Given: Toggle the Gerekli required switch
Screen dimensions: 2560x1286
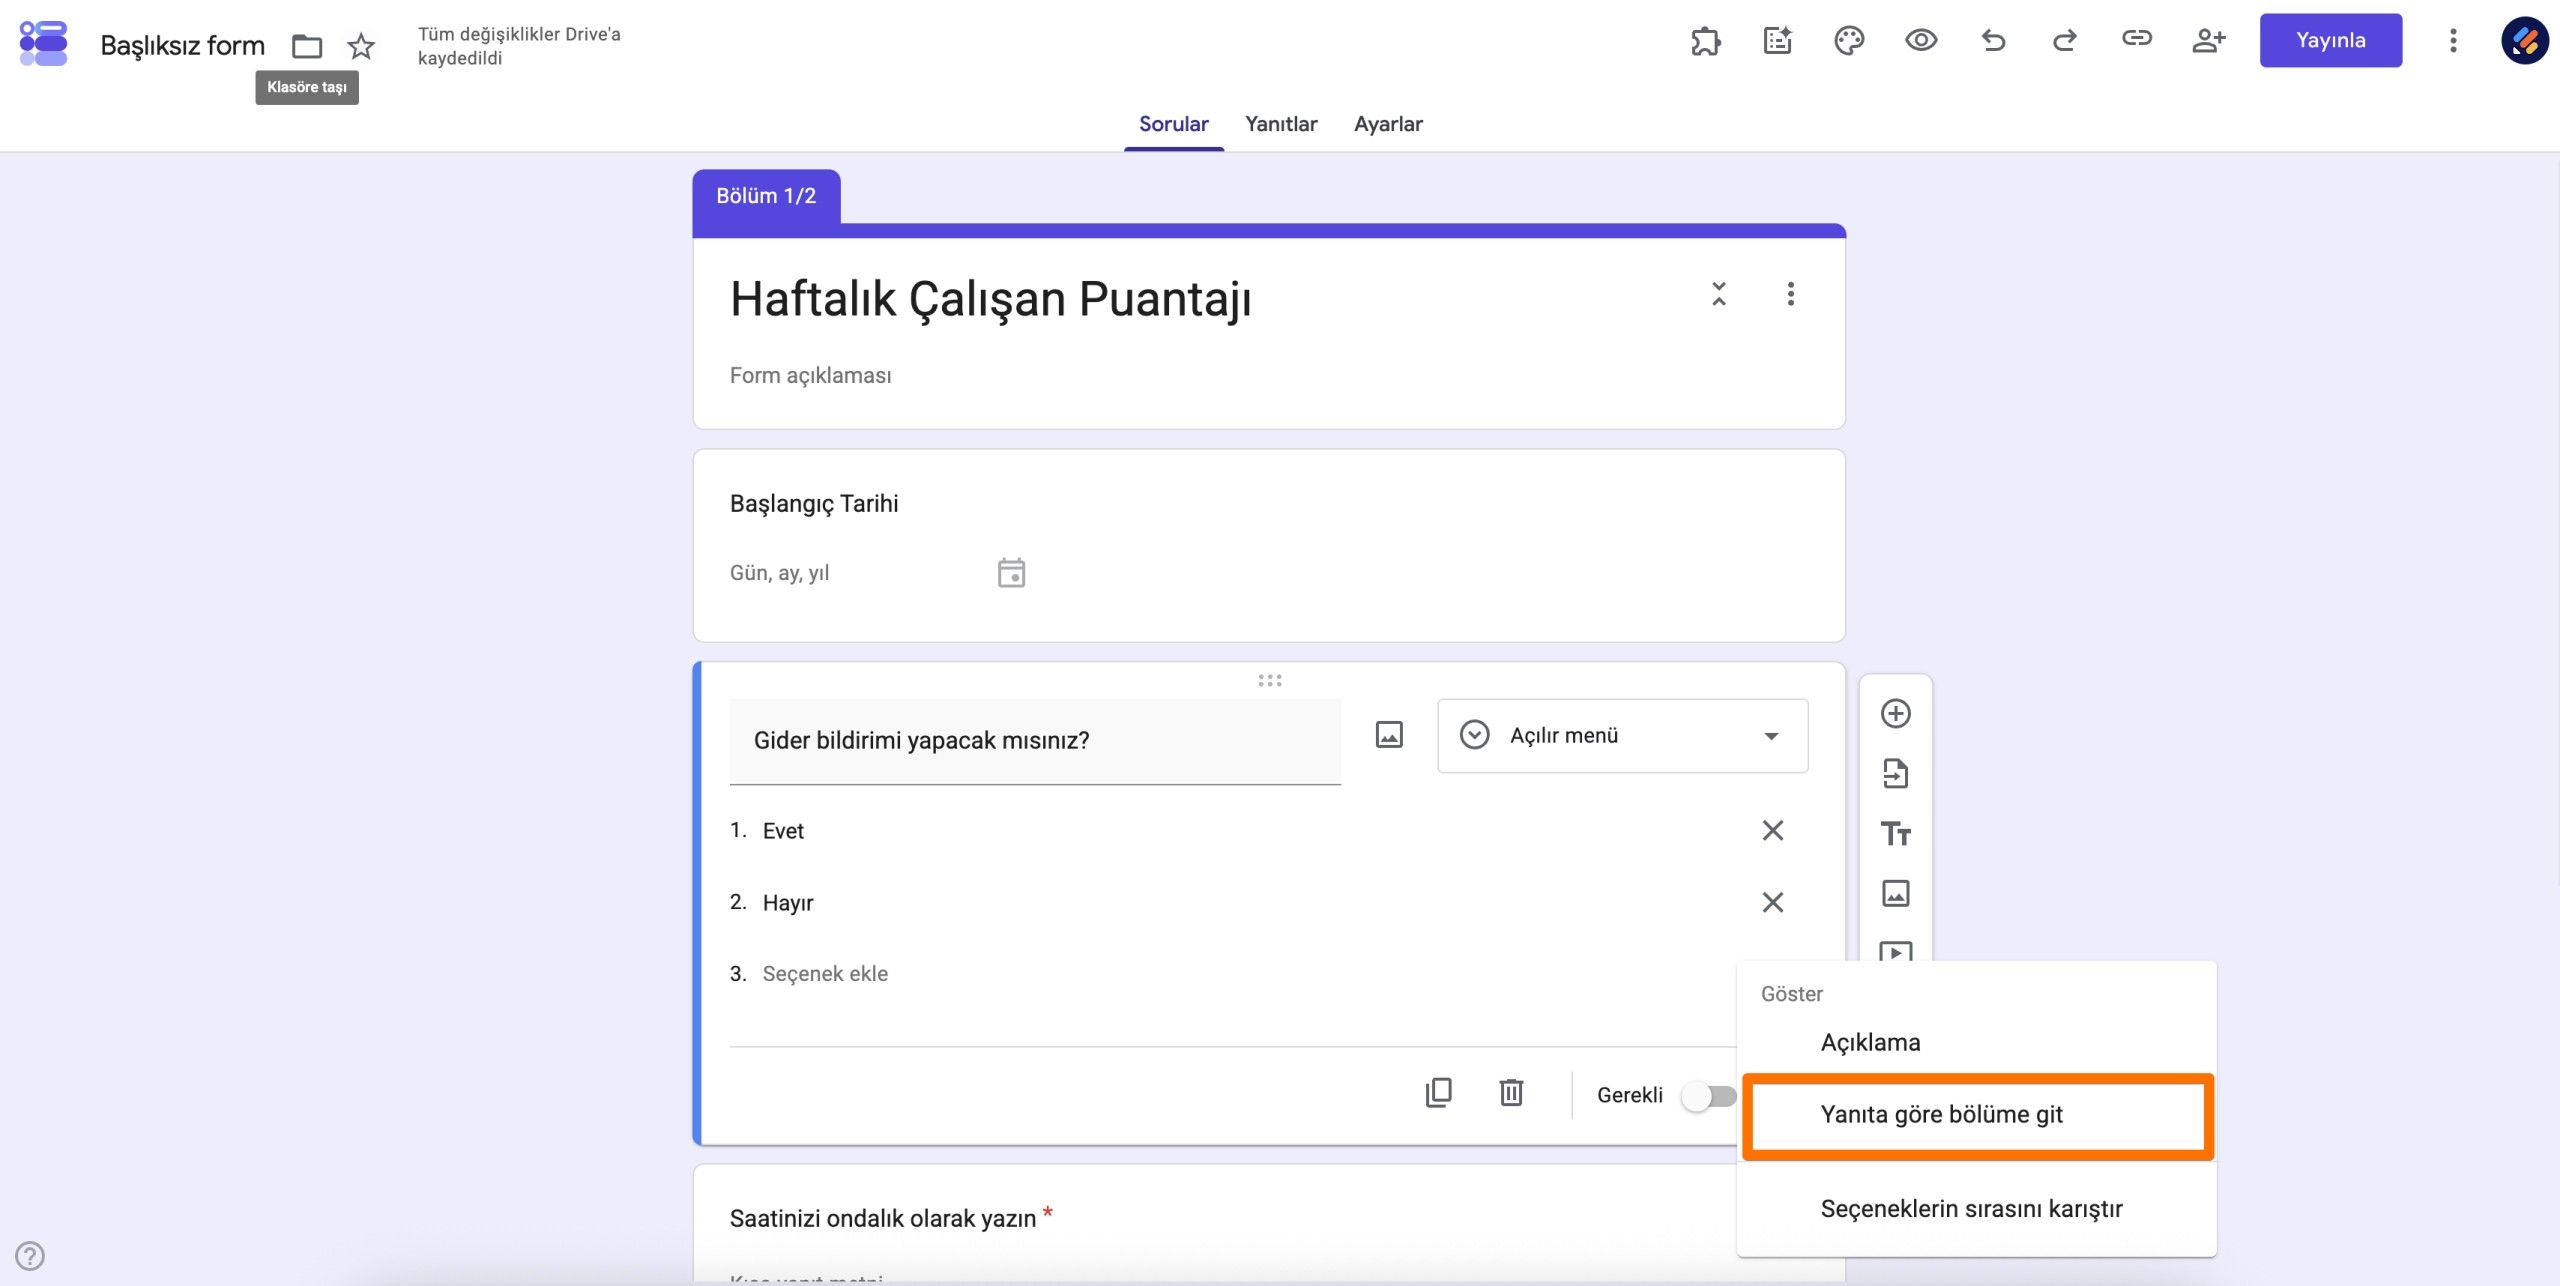Looking at the screenshot, I should [x=1709, y=1096].
